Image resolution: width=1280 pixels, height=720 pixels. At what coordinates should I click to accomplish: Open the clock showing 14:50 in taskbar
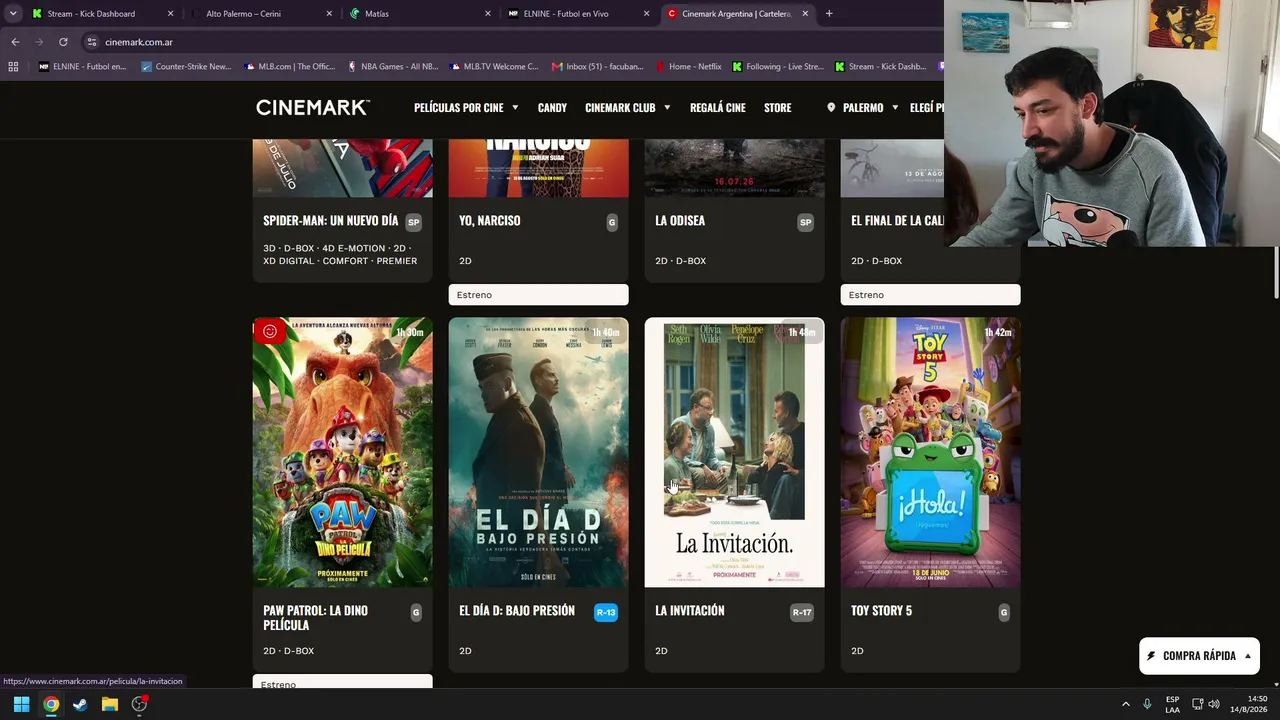[1248, 704]
